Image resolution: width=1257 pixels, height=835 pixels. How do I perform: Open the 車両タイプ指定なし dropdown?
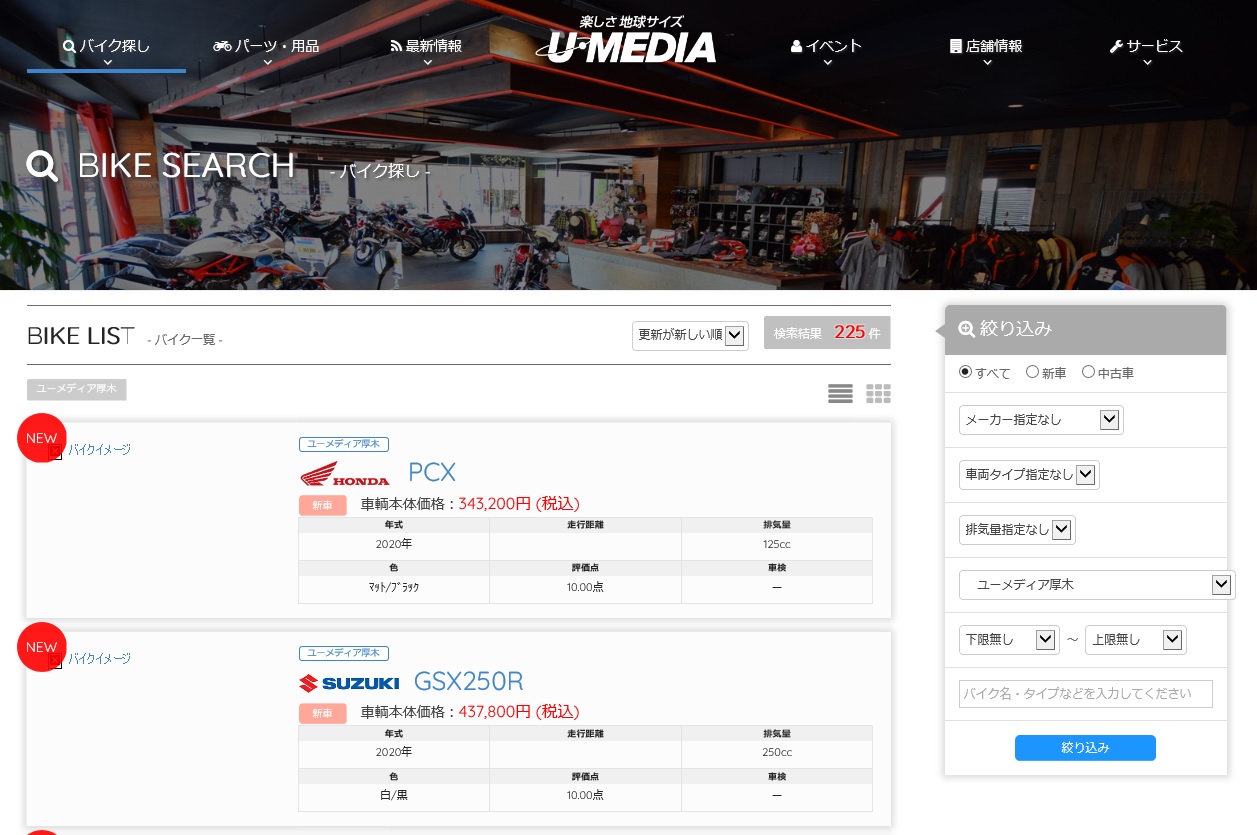[x=1029, y=475]
